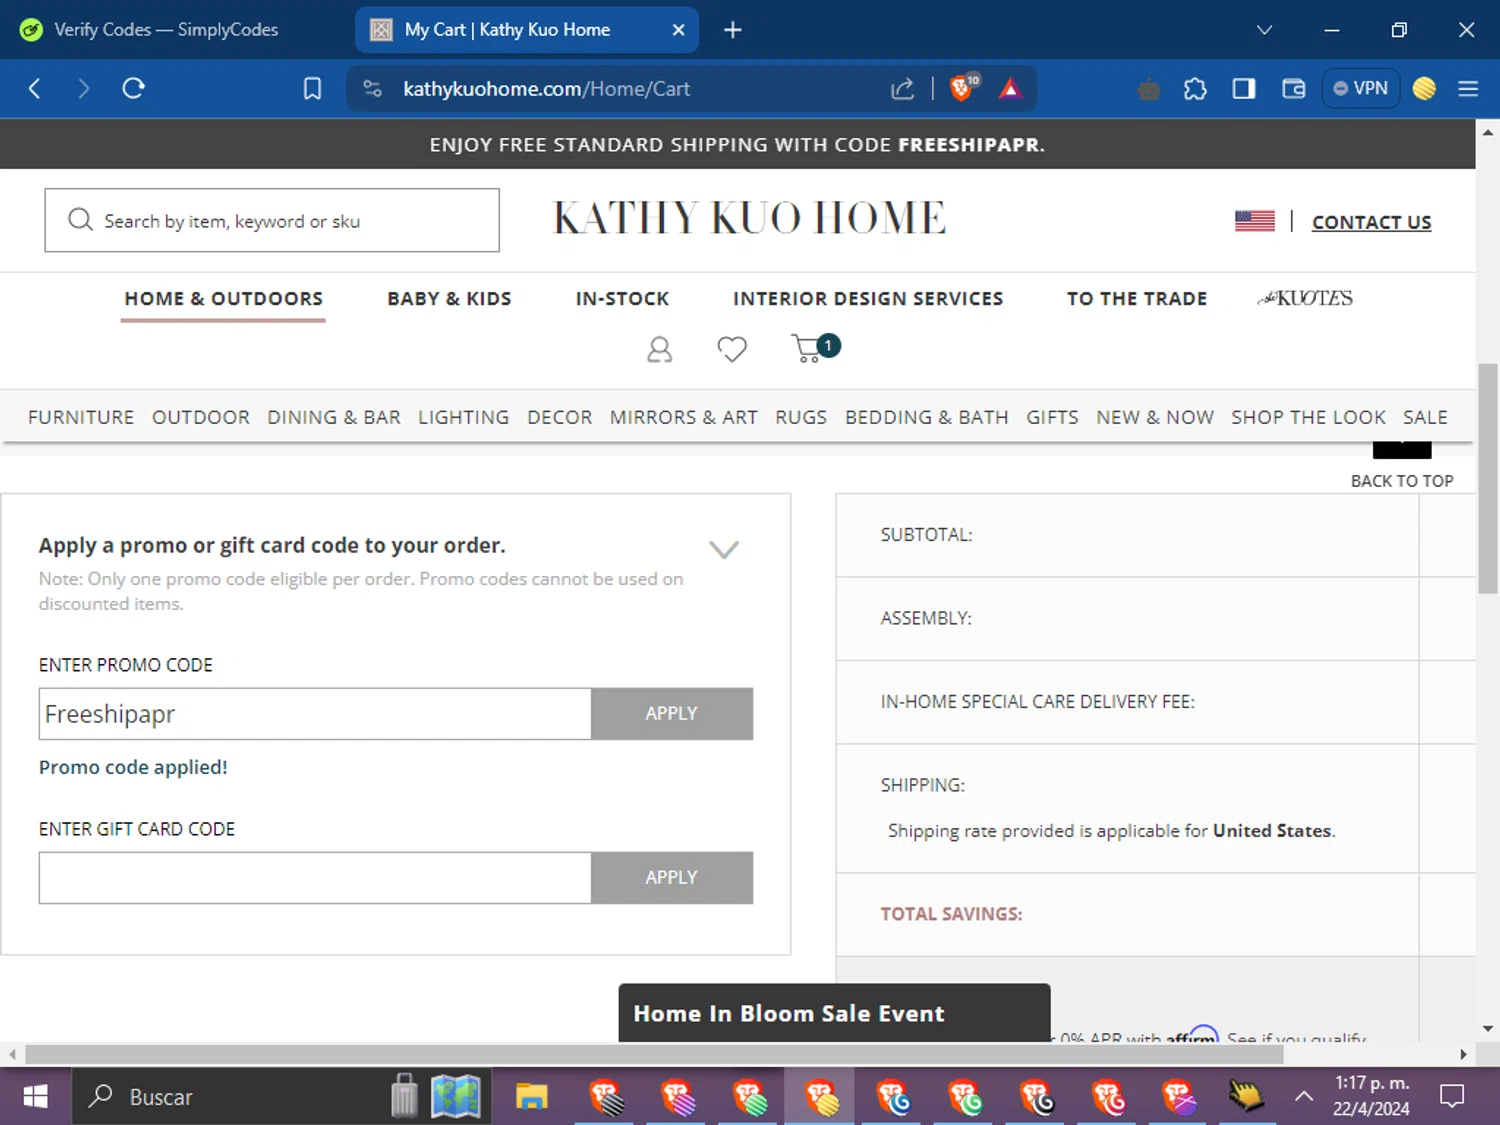Open In-Stock menu item

(622, 299)
